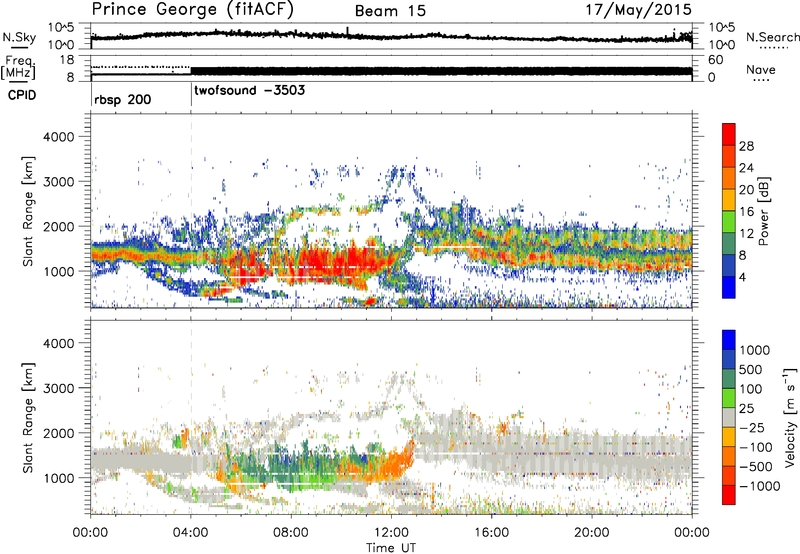
Task: Click the blue top of the velocity color bar
Action: [729, 340]
